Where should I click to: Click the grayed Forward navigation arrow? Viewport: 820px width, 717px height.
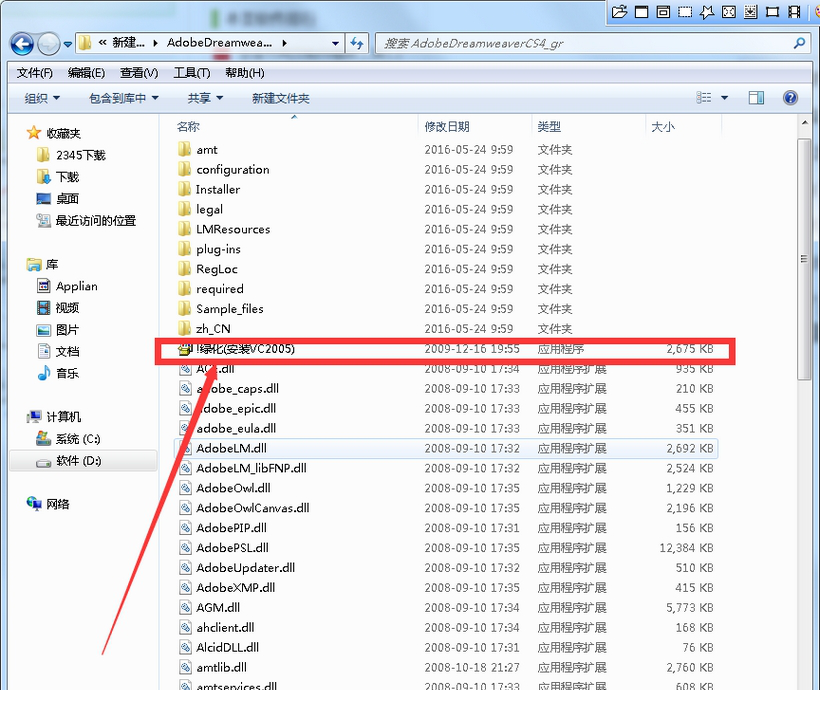(x=49, y=44)
